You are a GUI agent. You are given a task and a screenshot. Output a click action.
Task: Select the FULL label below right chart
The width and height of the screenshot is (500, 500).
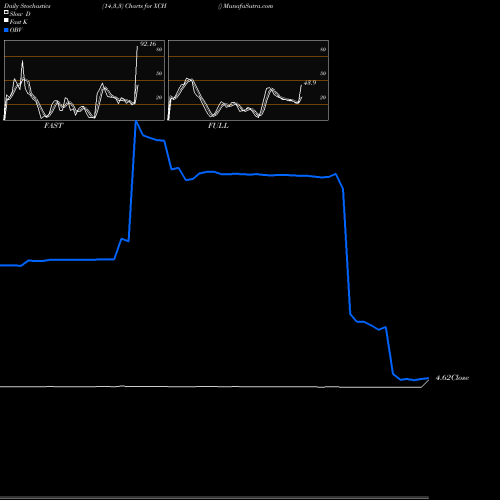(218, 126)
